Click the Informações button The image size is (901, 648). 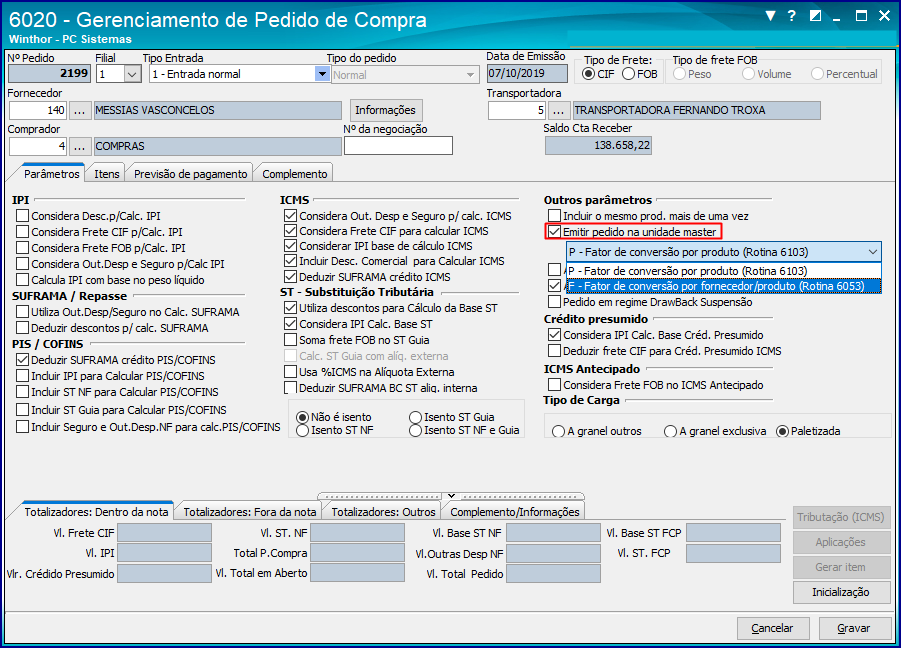pyautogui.click(x=385, y=110)
